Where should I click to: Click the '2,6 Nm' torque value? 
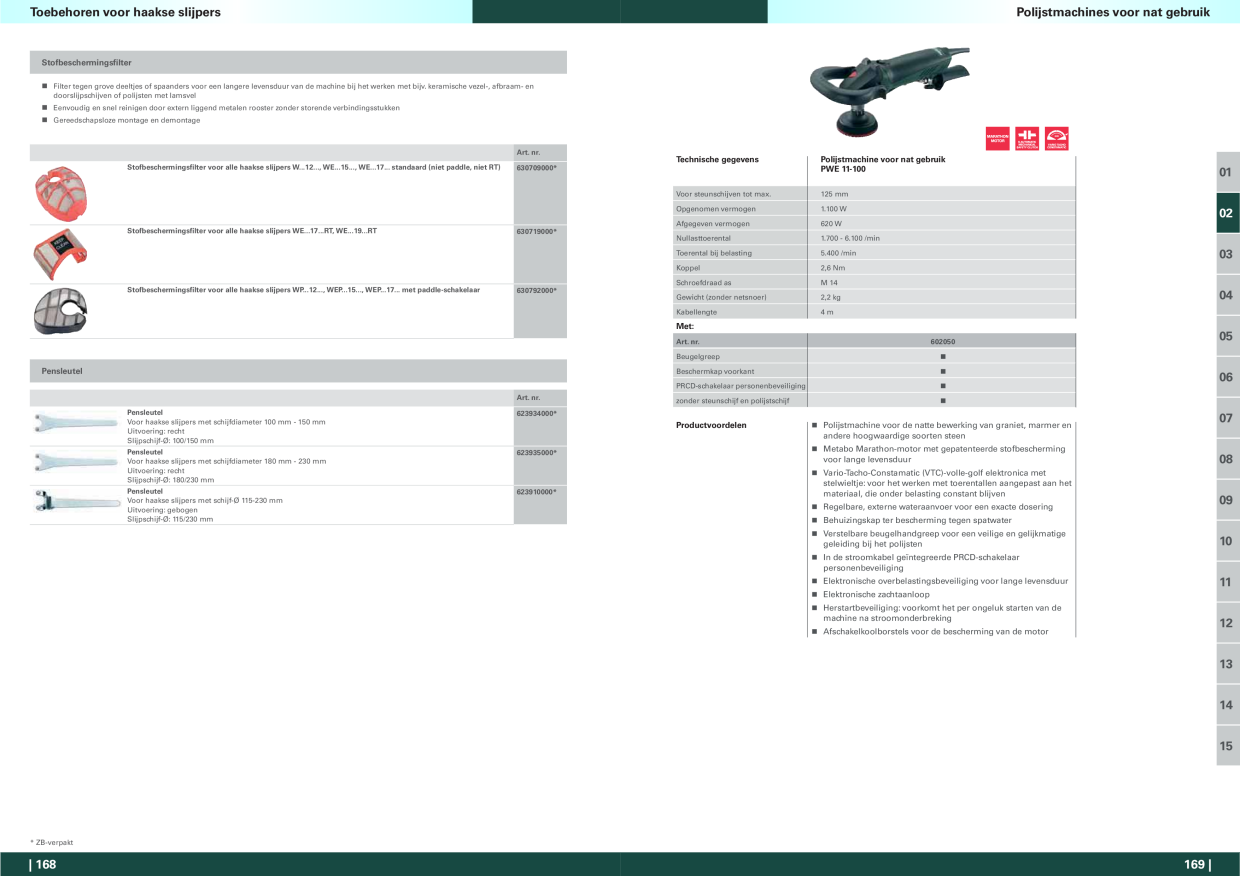(833, 268)
